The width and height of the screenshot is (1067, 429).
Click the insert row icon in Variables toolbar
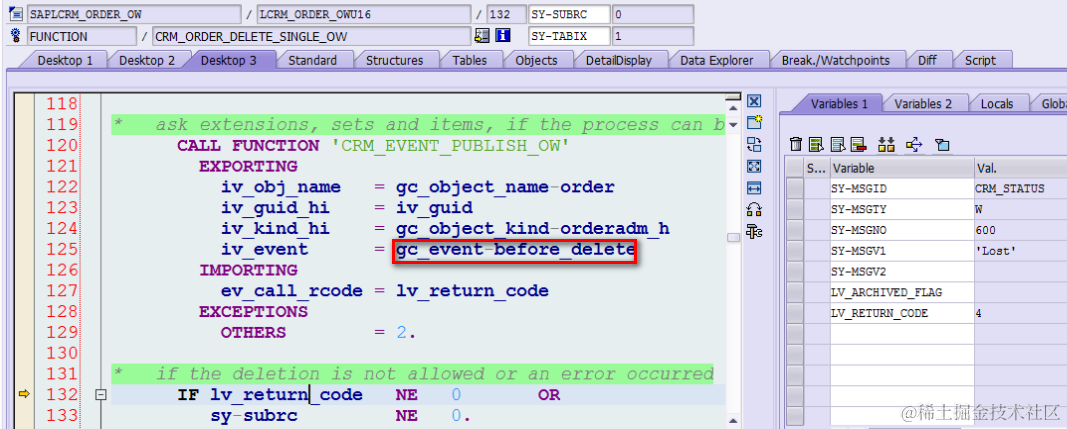(837, 144)
